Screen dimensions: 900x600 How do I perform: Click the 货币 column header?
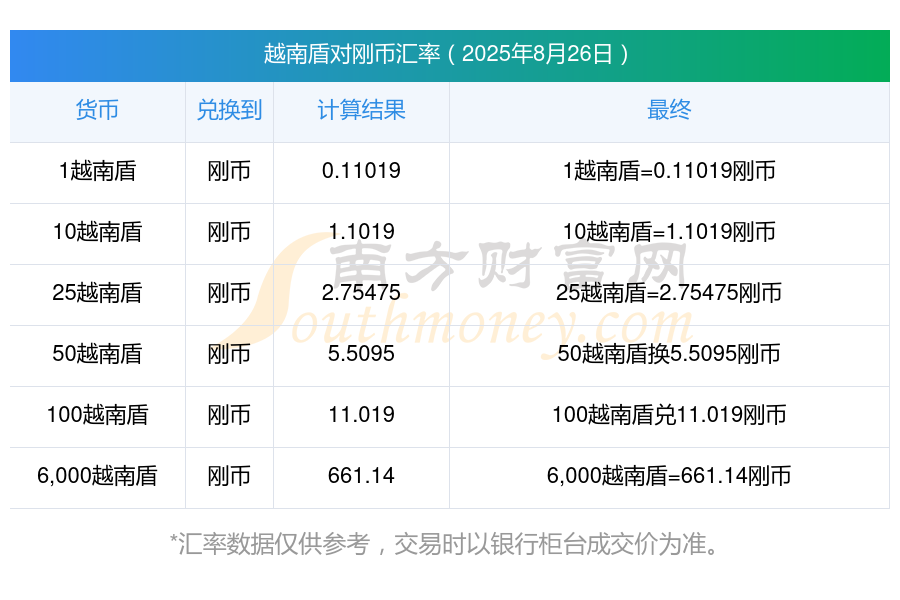[97, 110]
